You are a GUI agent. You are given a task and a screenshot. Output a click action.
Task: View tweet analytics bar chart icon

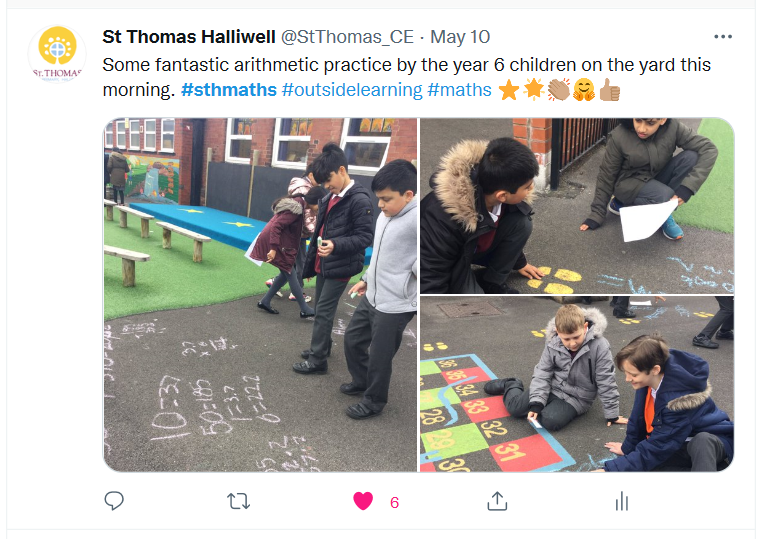click(622, 501)
